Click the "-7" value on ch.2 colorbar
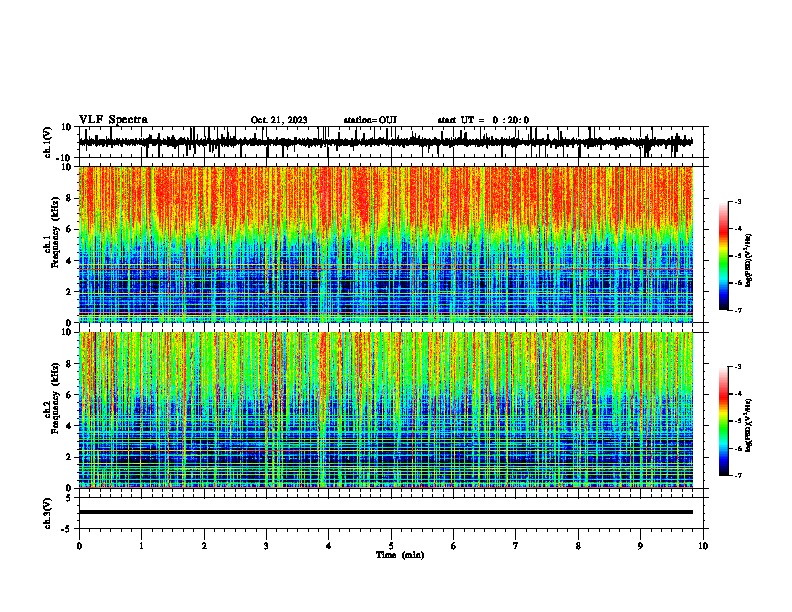The image size is (792, 612). 737,475
